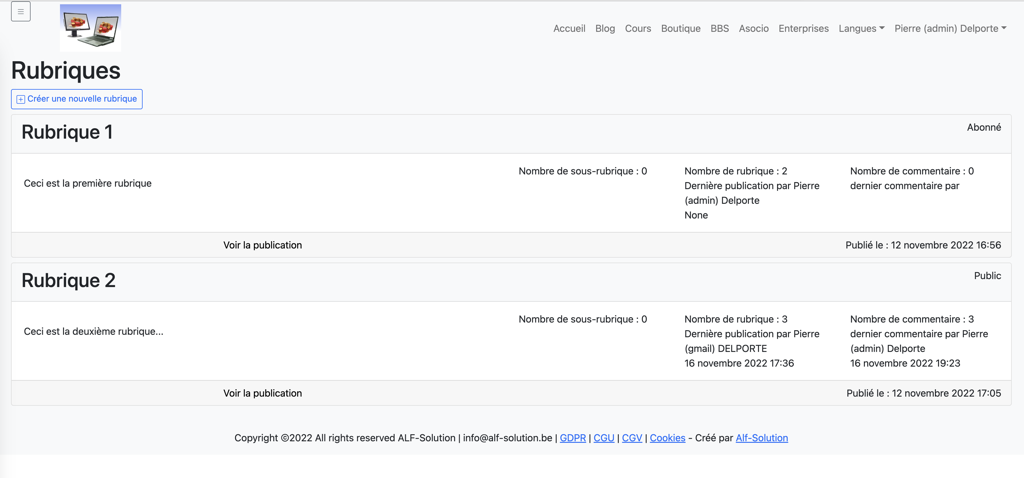The width and height of the screenshot is (1024, 478).
Task: Select BBS in the navigation bar
Action: (719, 29)
